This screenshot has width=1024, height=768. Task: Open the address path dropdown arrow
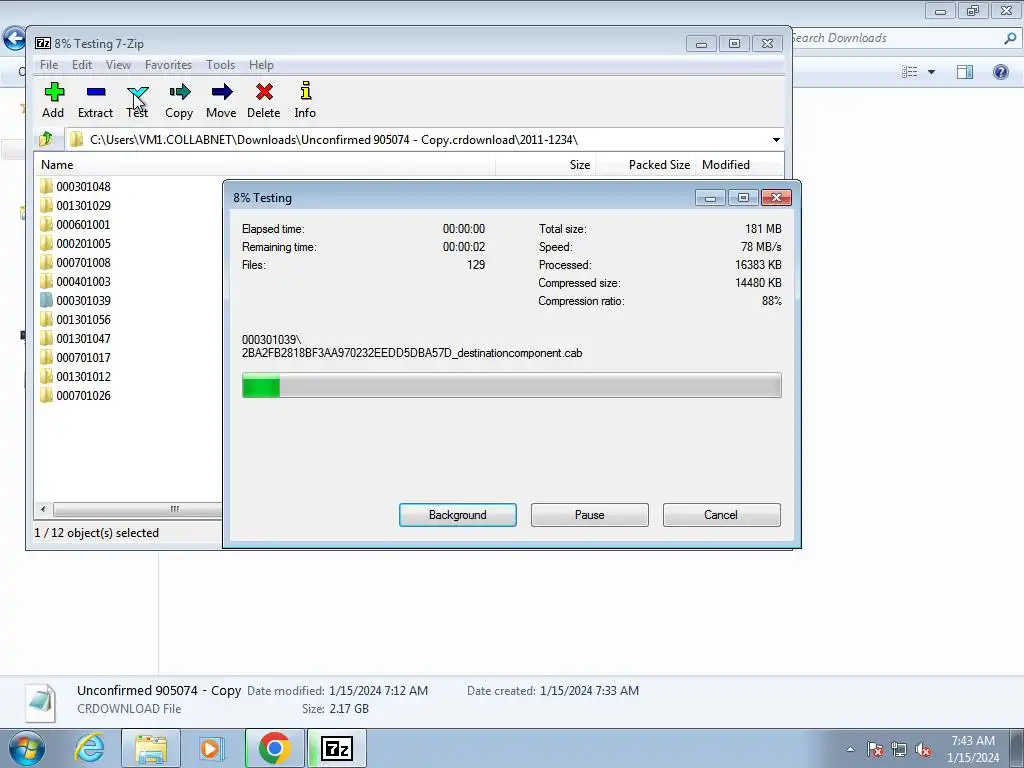click(776, 140)
